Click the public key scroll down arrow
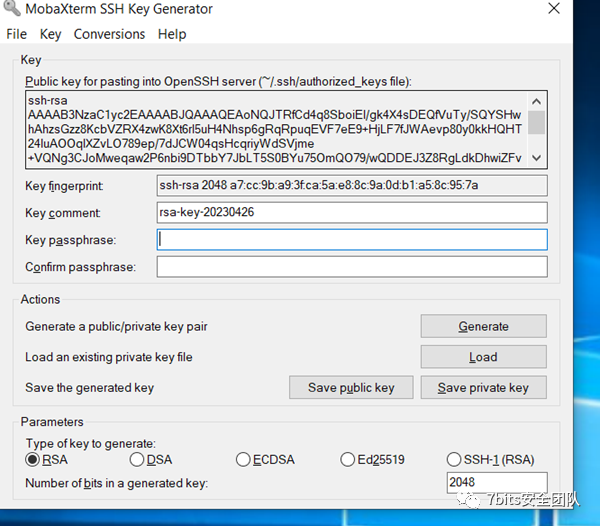Image resolution: width=600 pixels, height=526 pixels. pos(536,158)
